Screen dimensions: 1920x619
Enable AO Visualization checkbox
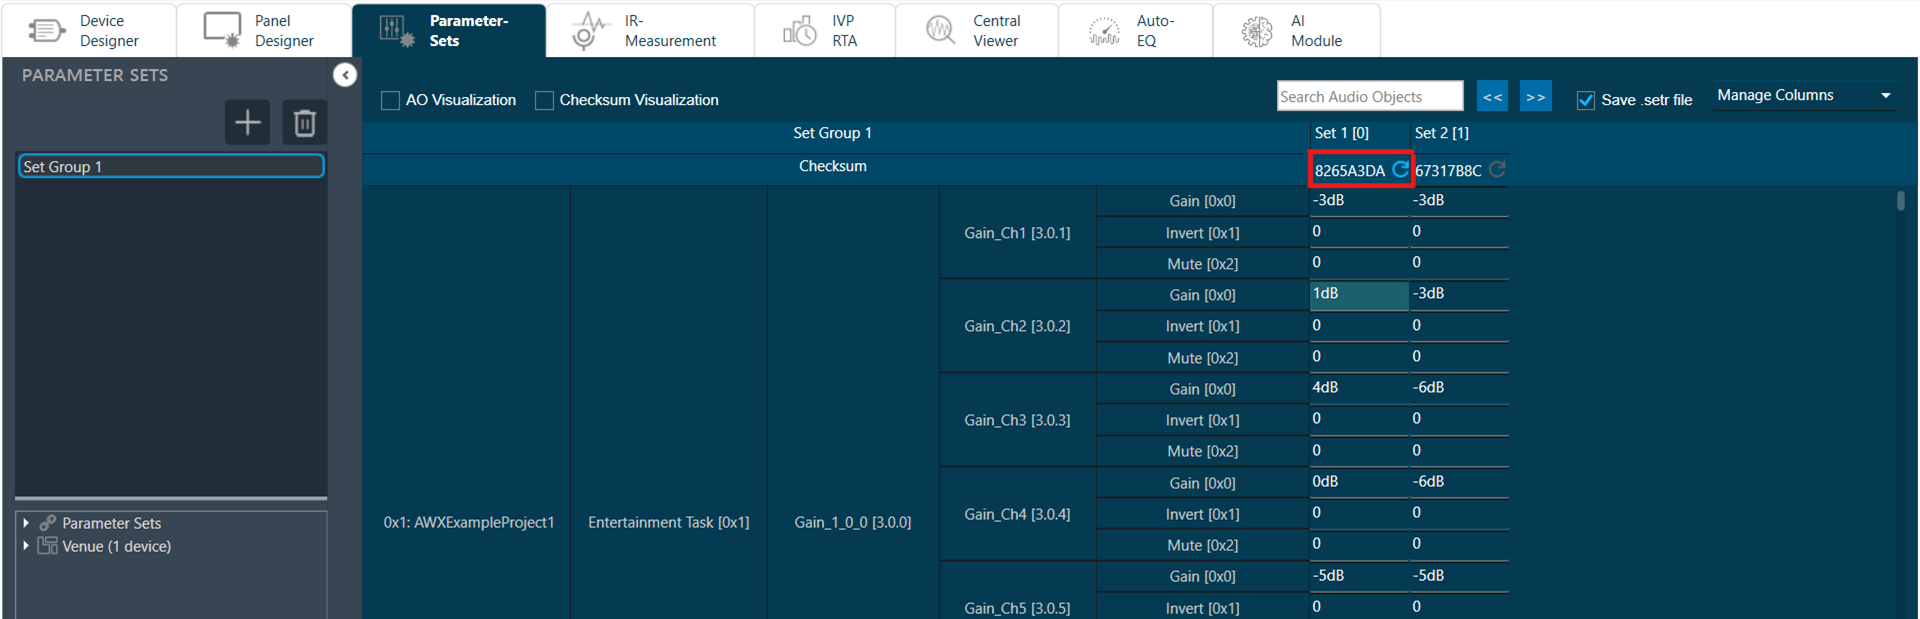coord(391,100)
